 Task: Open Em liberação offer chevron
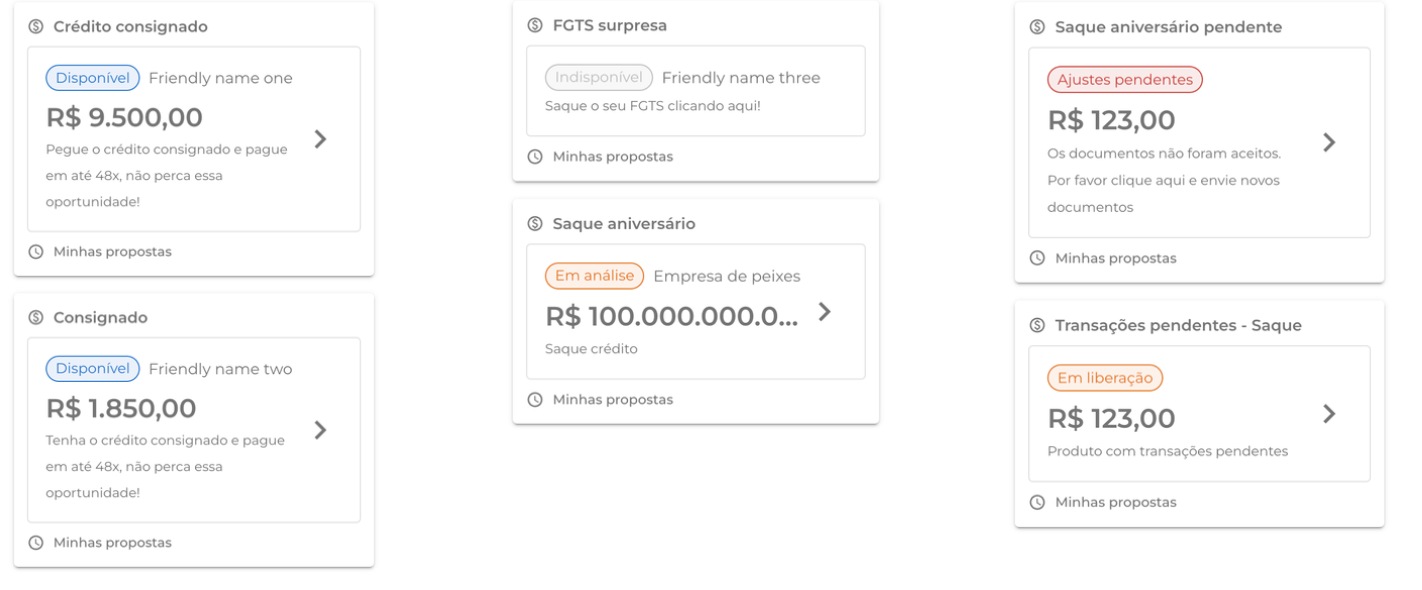[x=1329, y=414]
